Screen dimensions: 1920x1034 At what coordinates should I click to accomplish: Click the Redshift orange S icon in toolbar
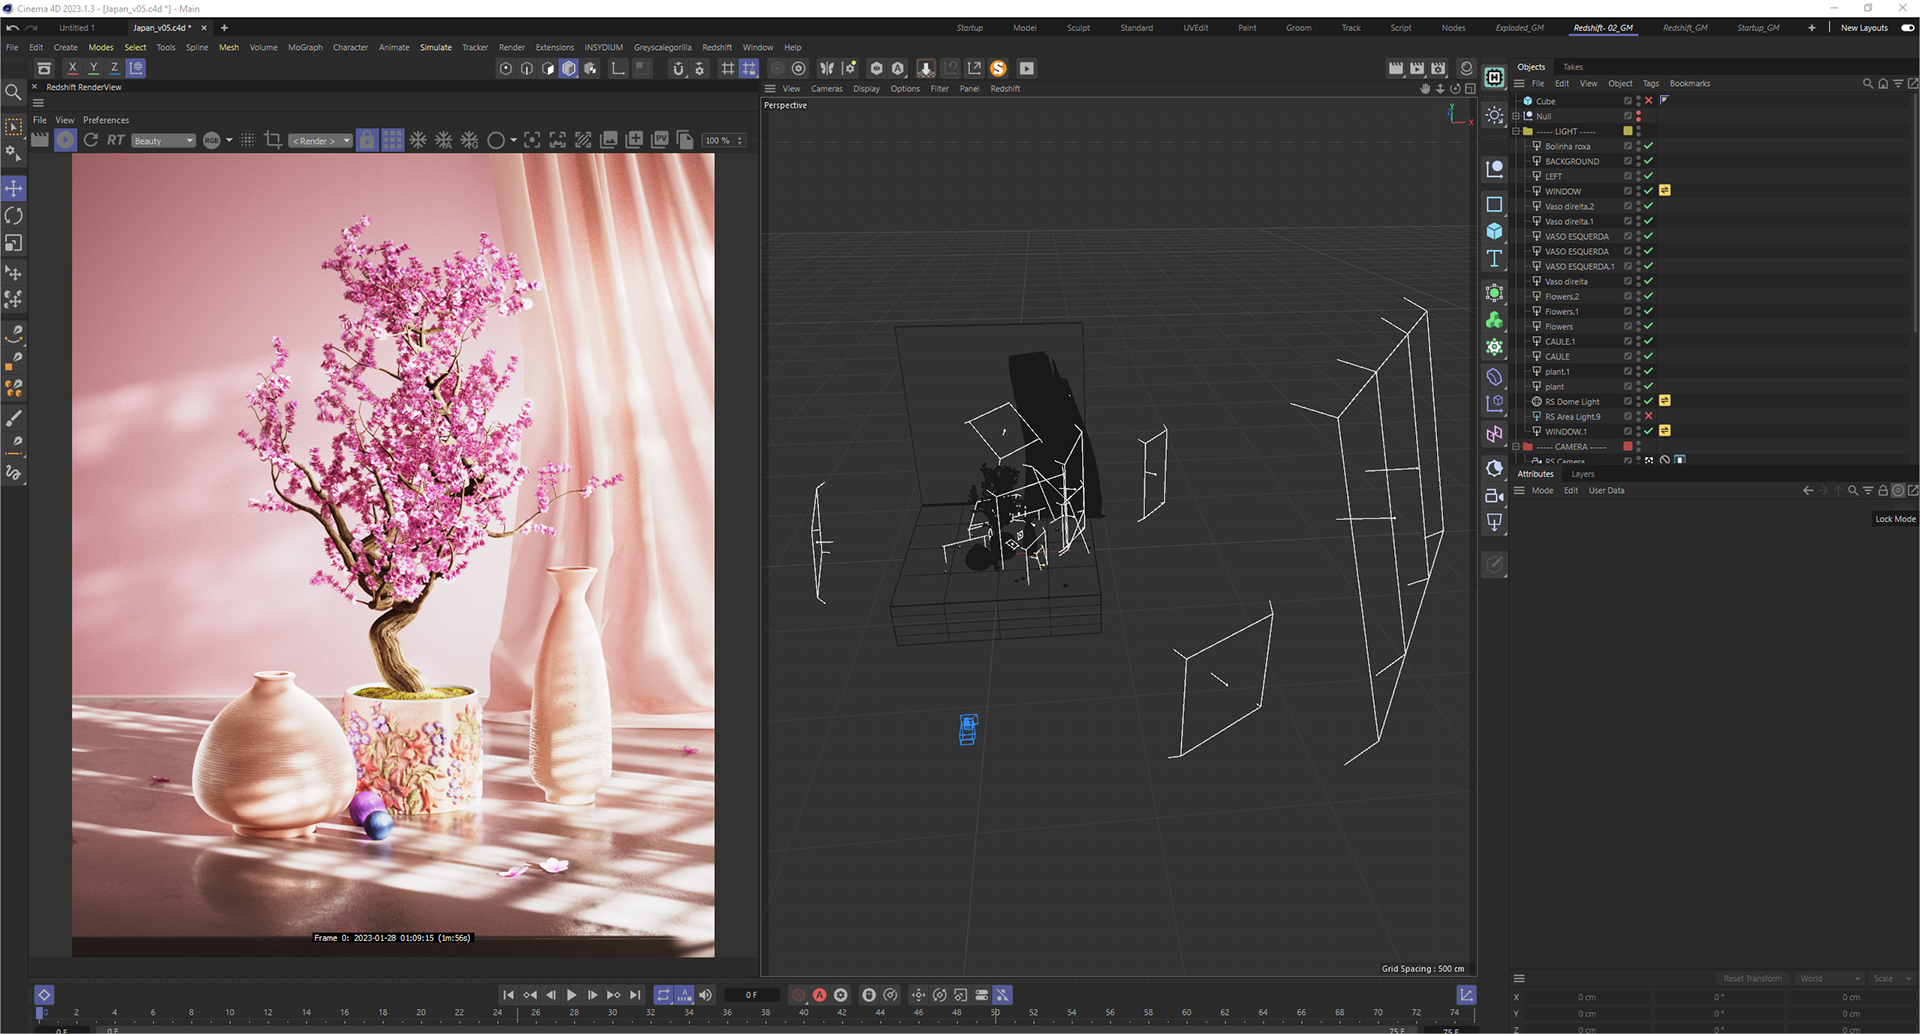(x=998, y=68)
